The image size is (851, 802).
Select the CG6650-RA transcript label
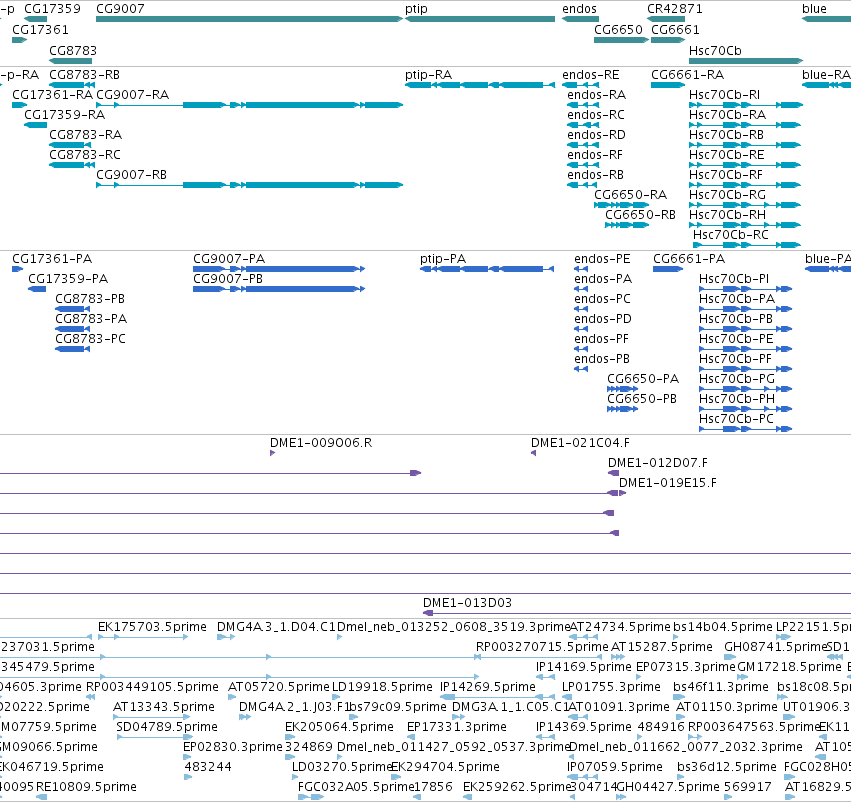point(631,194)
